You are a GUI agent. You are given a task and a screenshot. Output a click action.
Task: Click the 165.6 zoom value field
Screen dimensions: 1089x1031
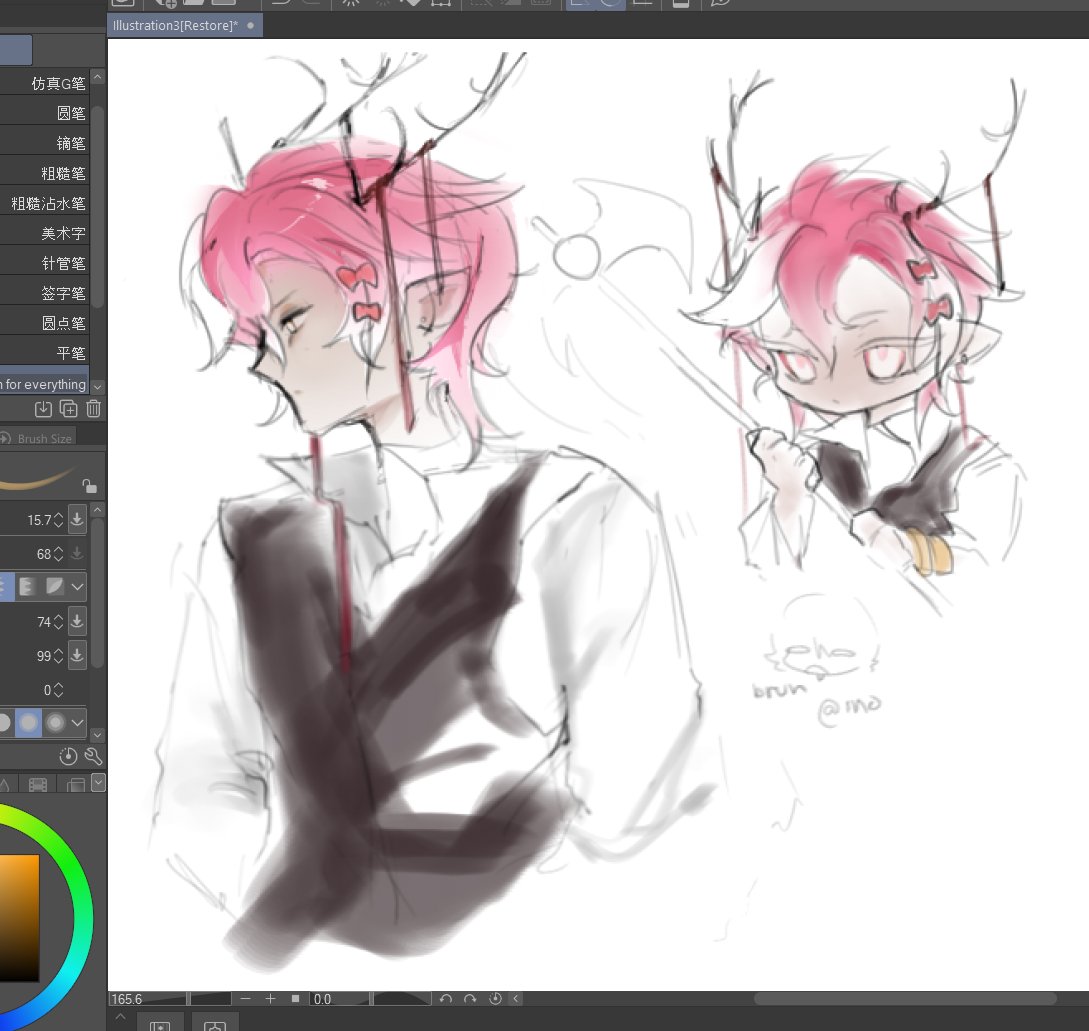128,999
